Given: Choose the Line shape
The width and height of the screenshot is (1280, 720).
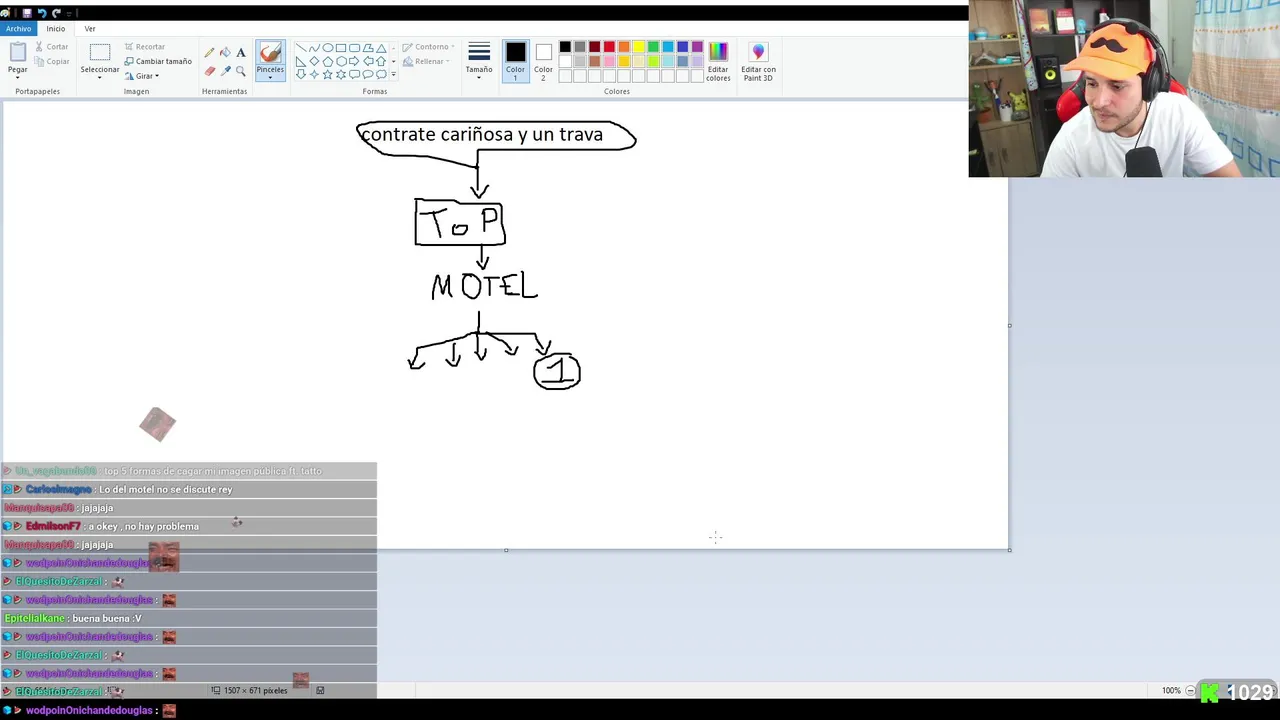Looking at the screenshot, I should tap(301, 48).
